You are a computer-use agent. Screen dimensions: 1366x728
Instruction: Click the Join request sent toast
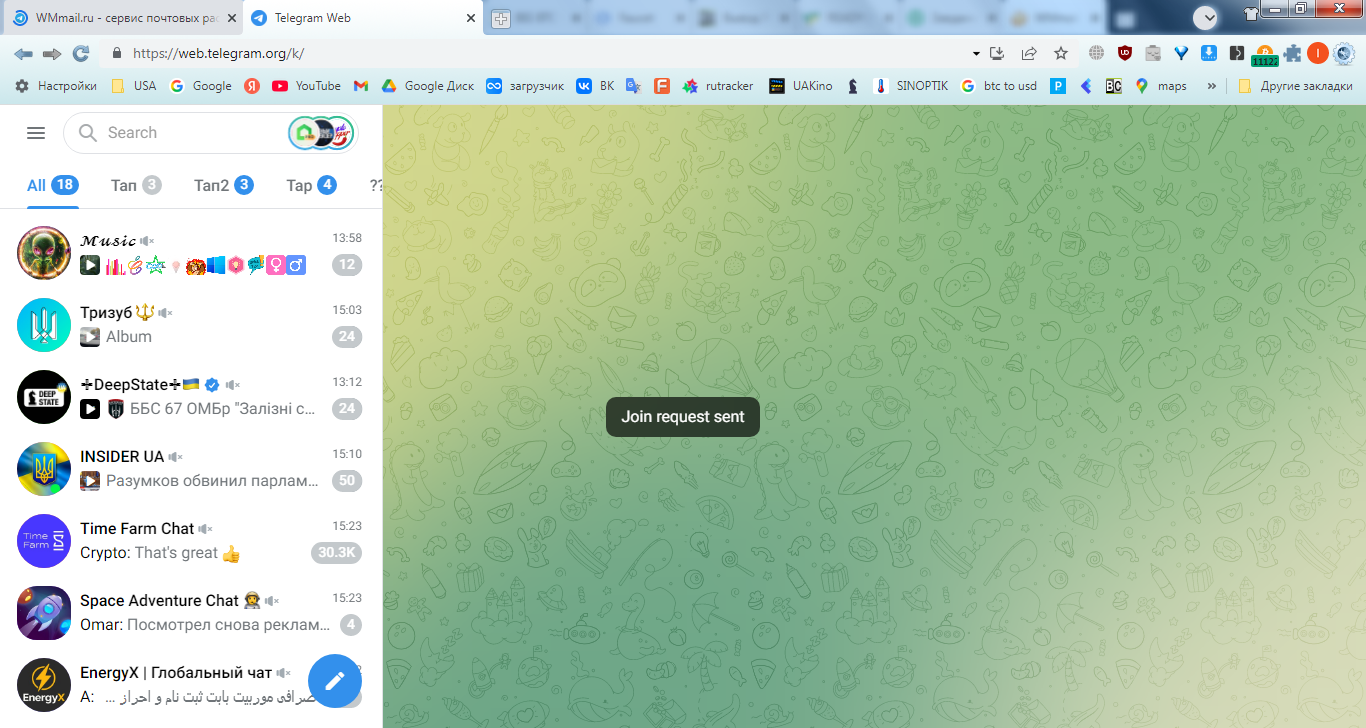[x=683, y=417]
